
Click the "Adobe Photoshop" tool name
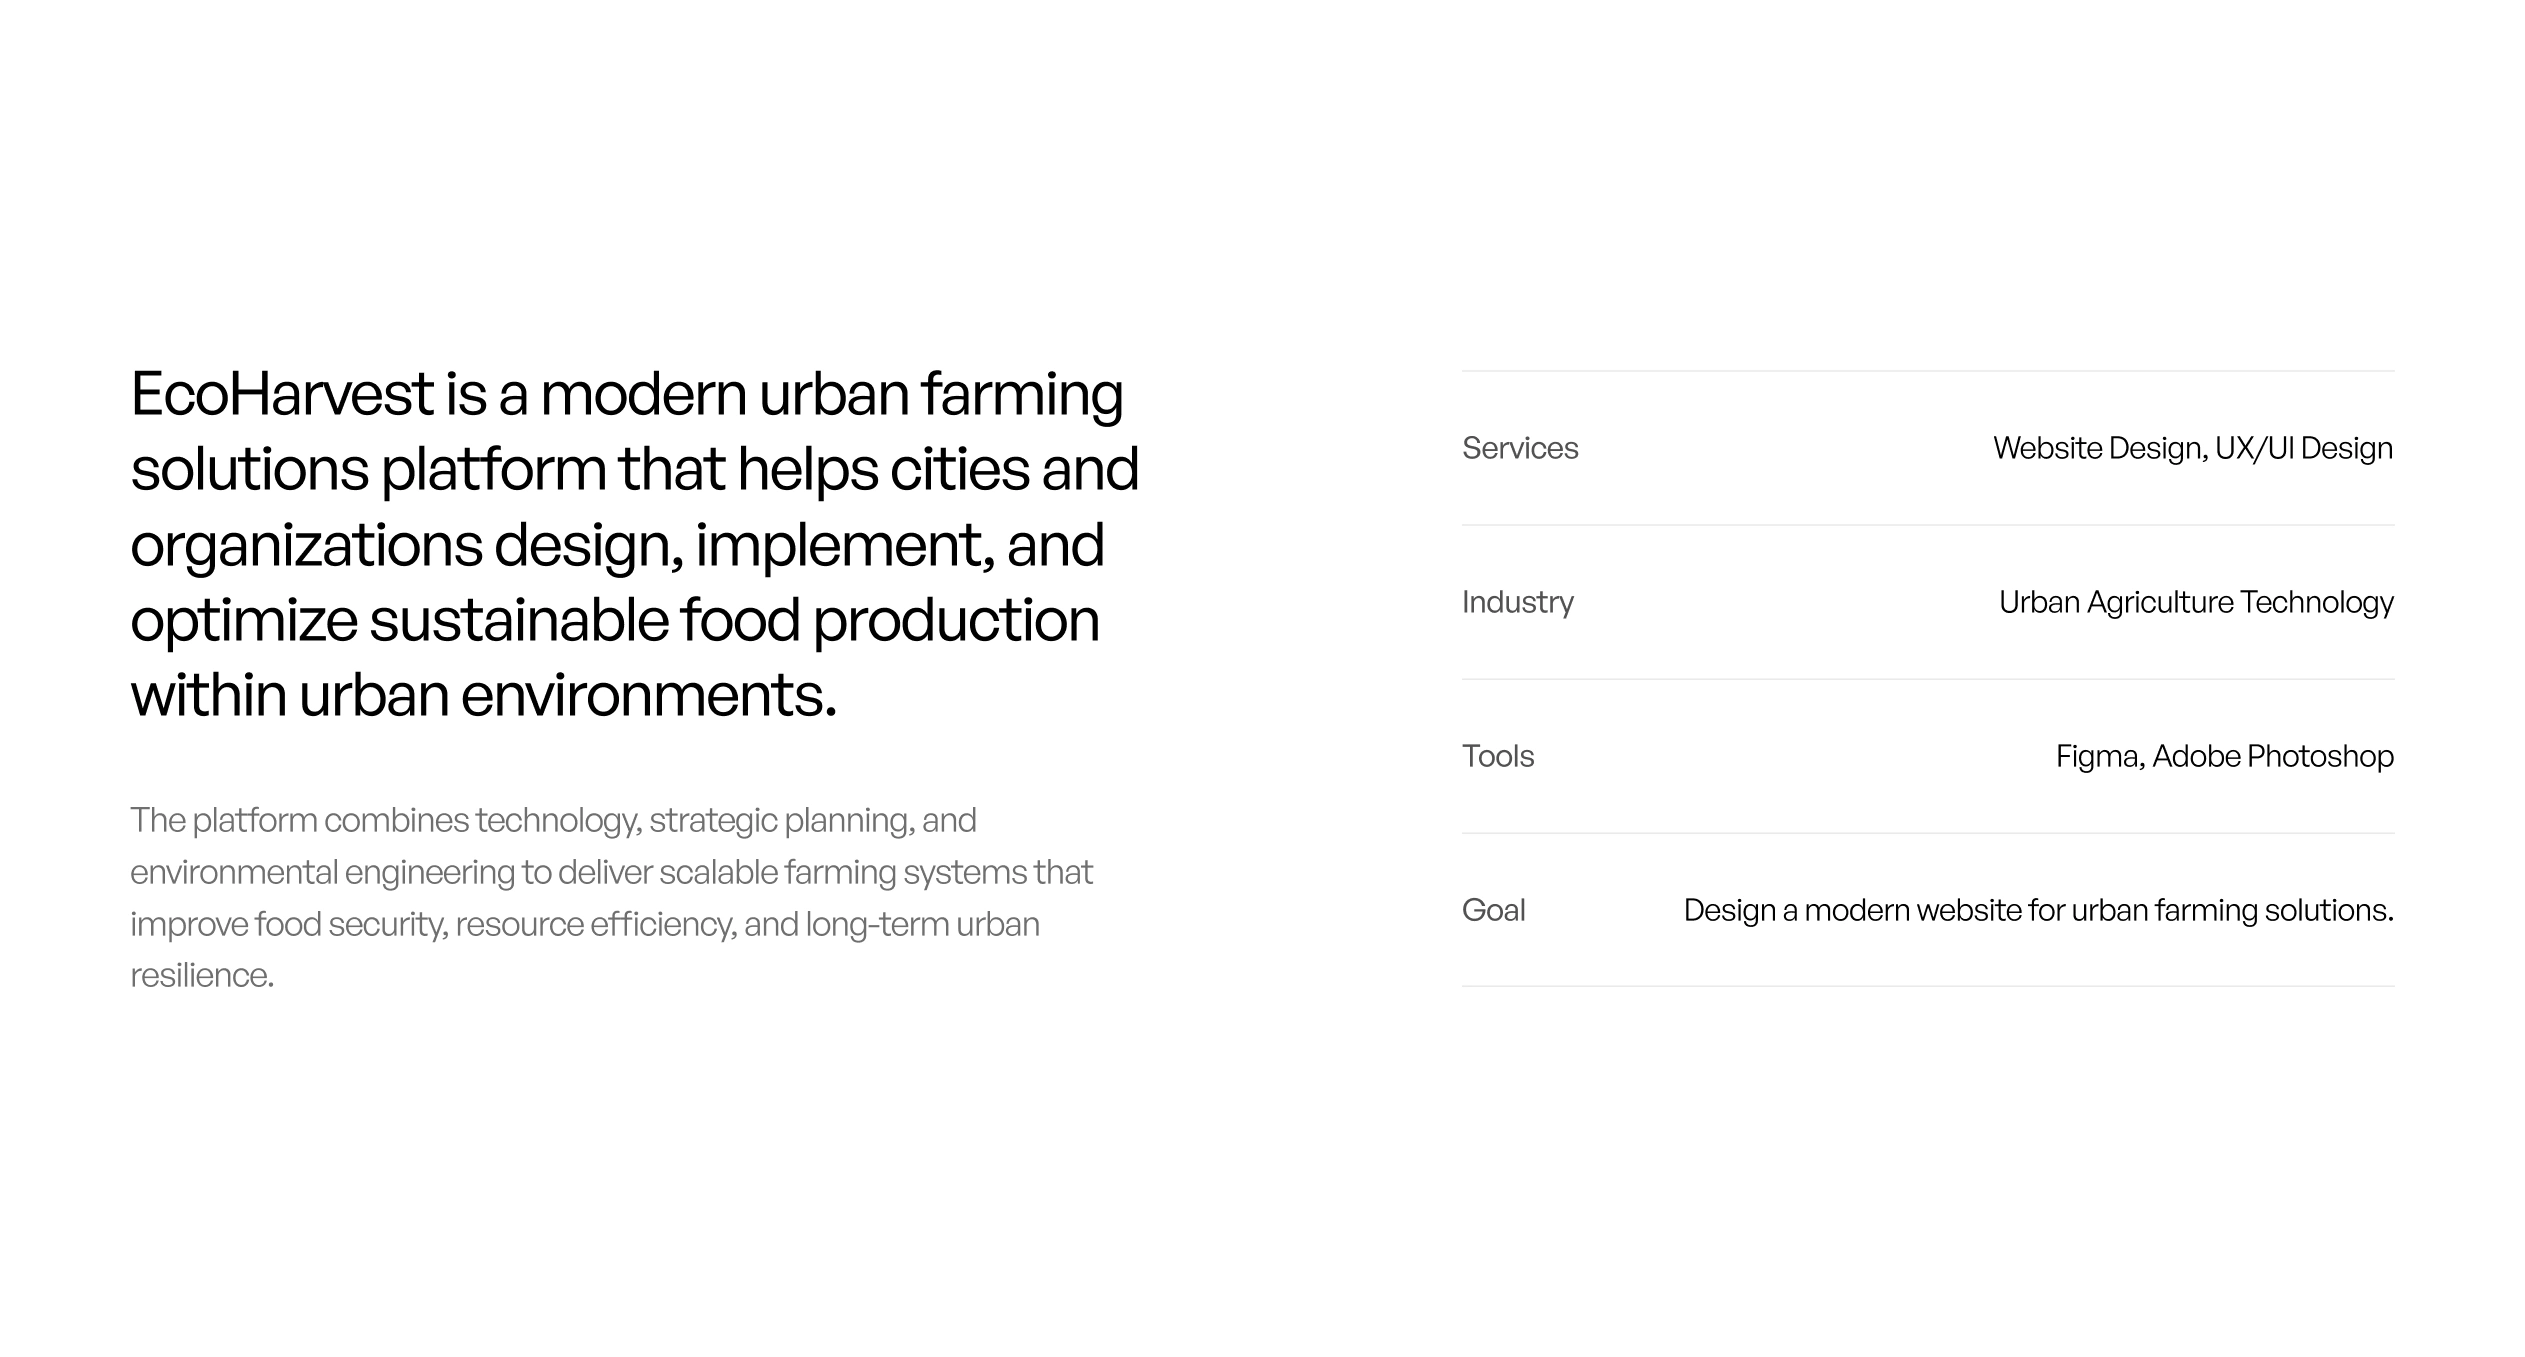2272,756
